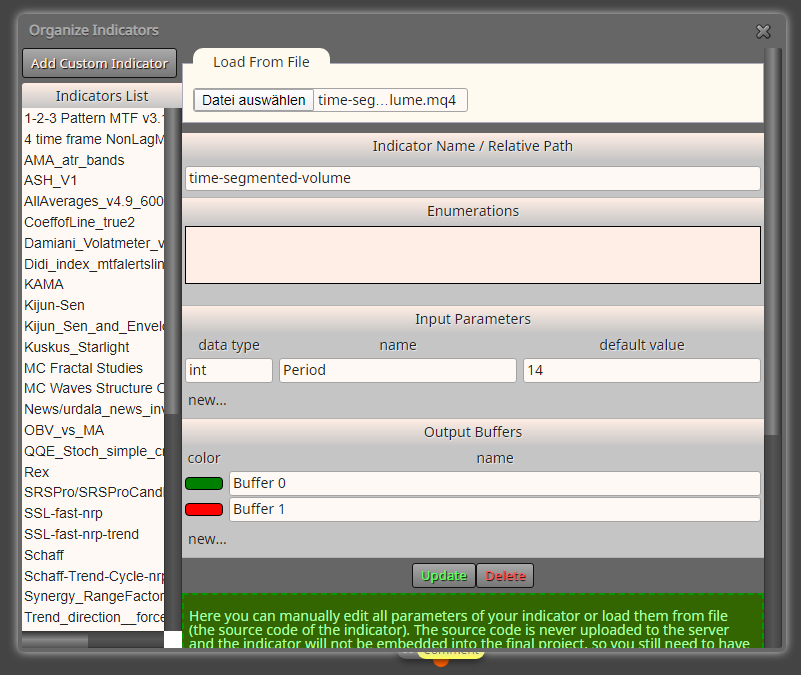This screenshot has width=801, height=675.
Task: Add new input parameter via 'new...'
Action: (x=207, y=400)
